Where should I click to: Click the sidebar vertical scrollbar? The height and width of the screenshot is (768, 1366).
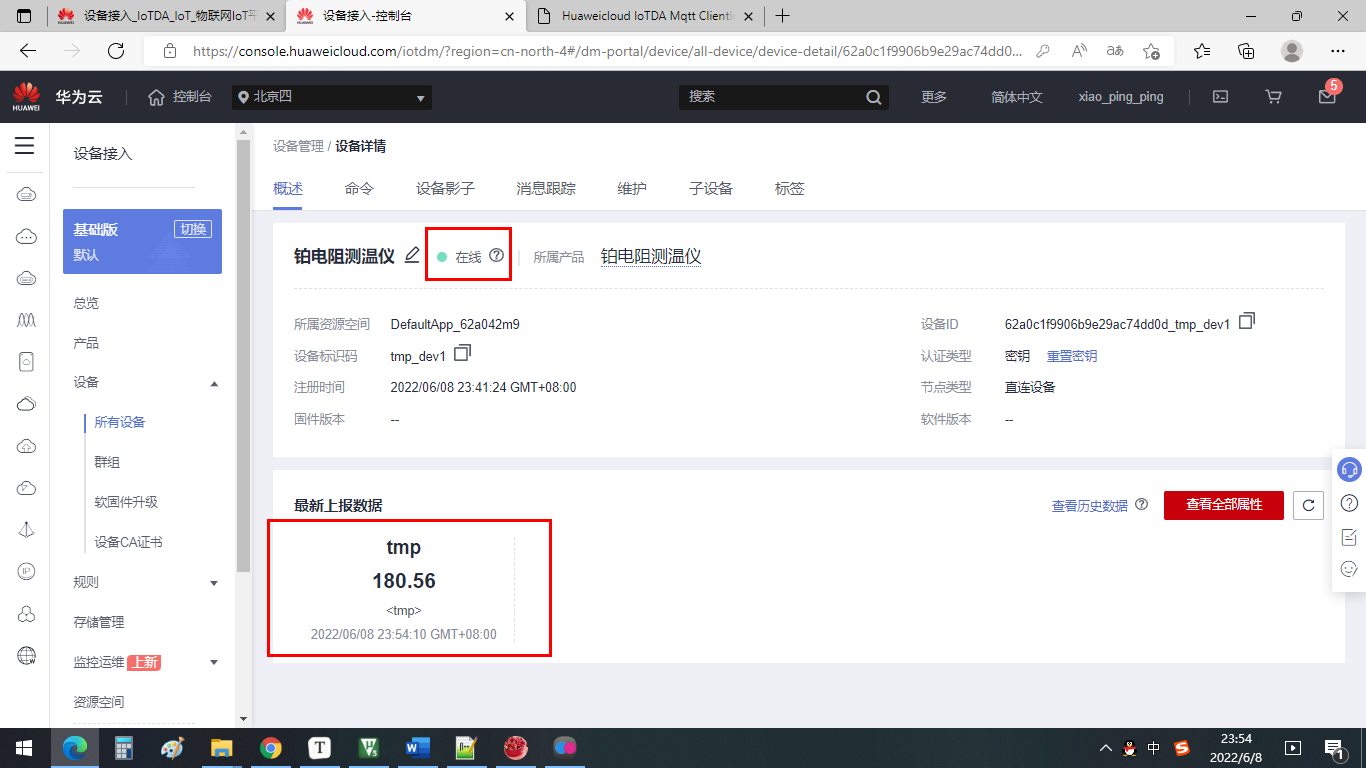point(243,355)
